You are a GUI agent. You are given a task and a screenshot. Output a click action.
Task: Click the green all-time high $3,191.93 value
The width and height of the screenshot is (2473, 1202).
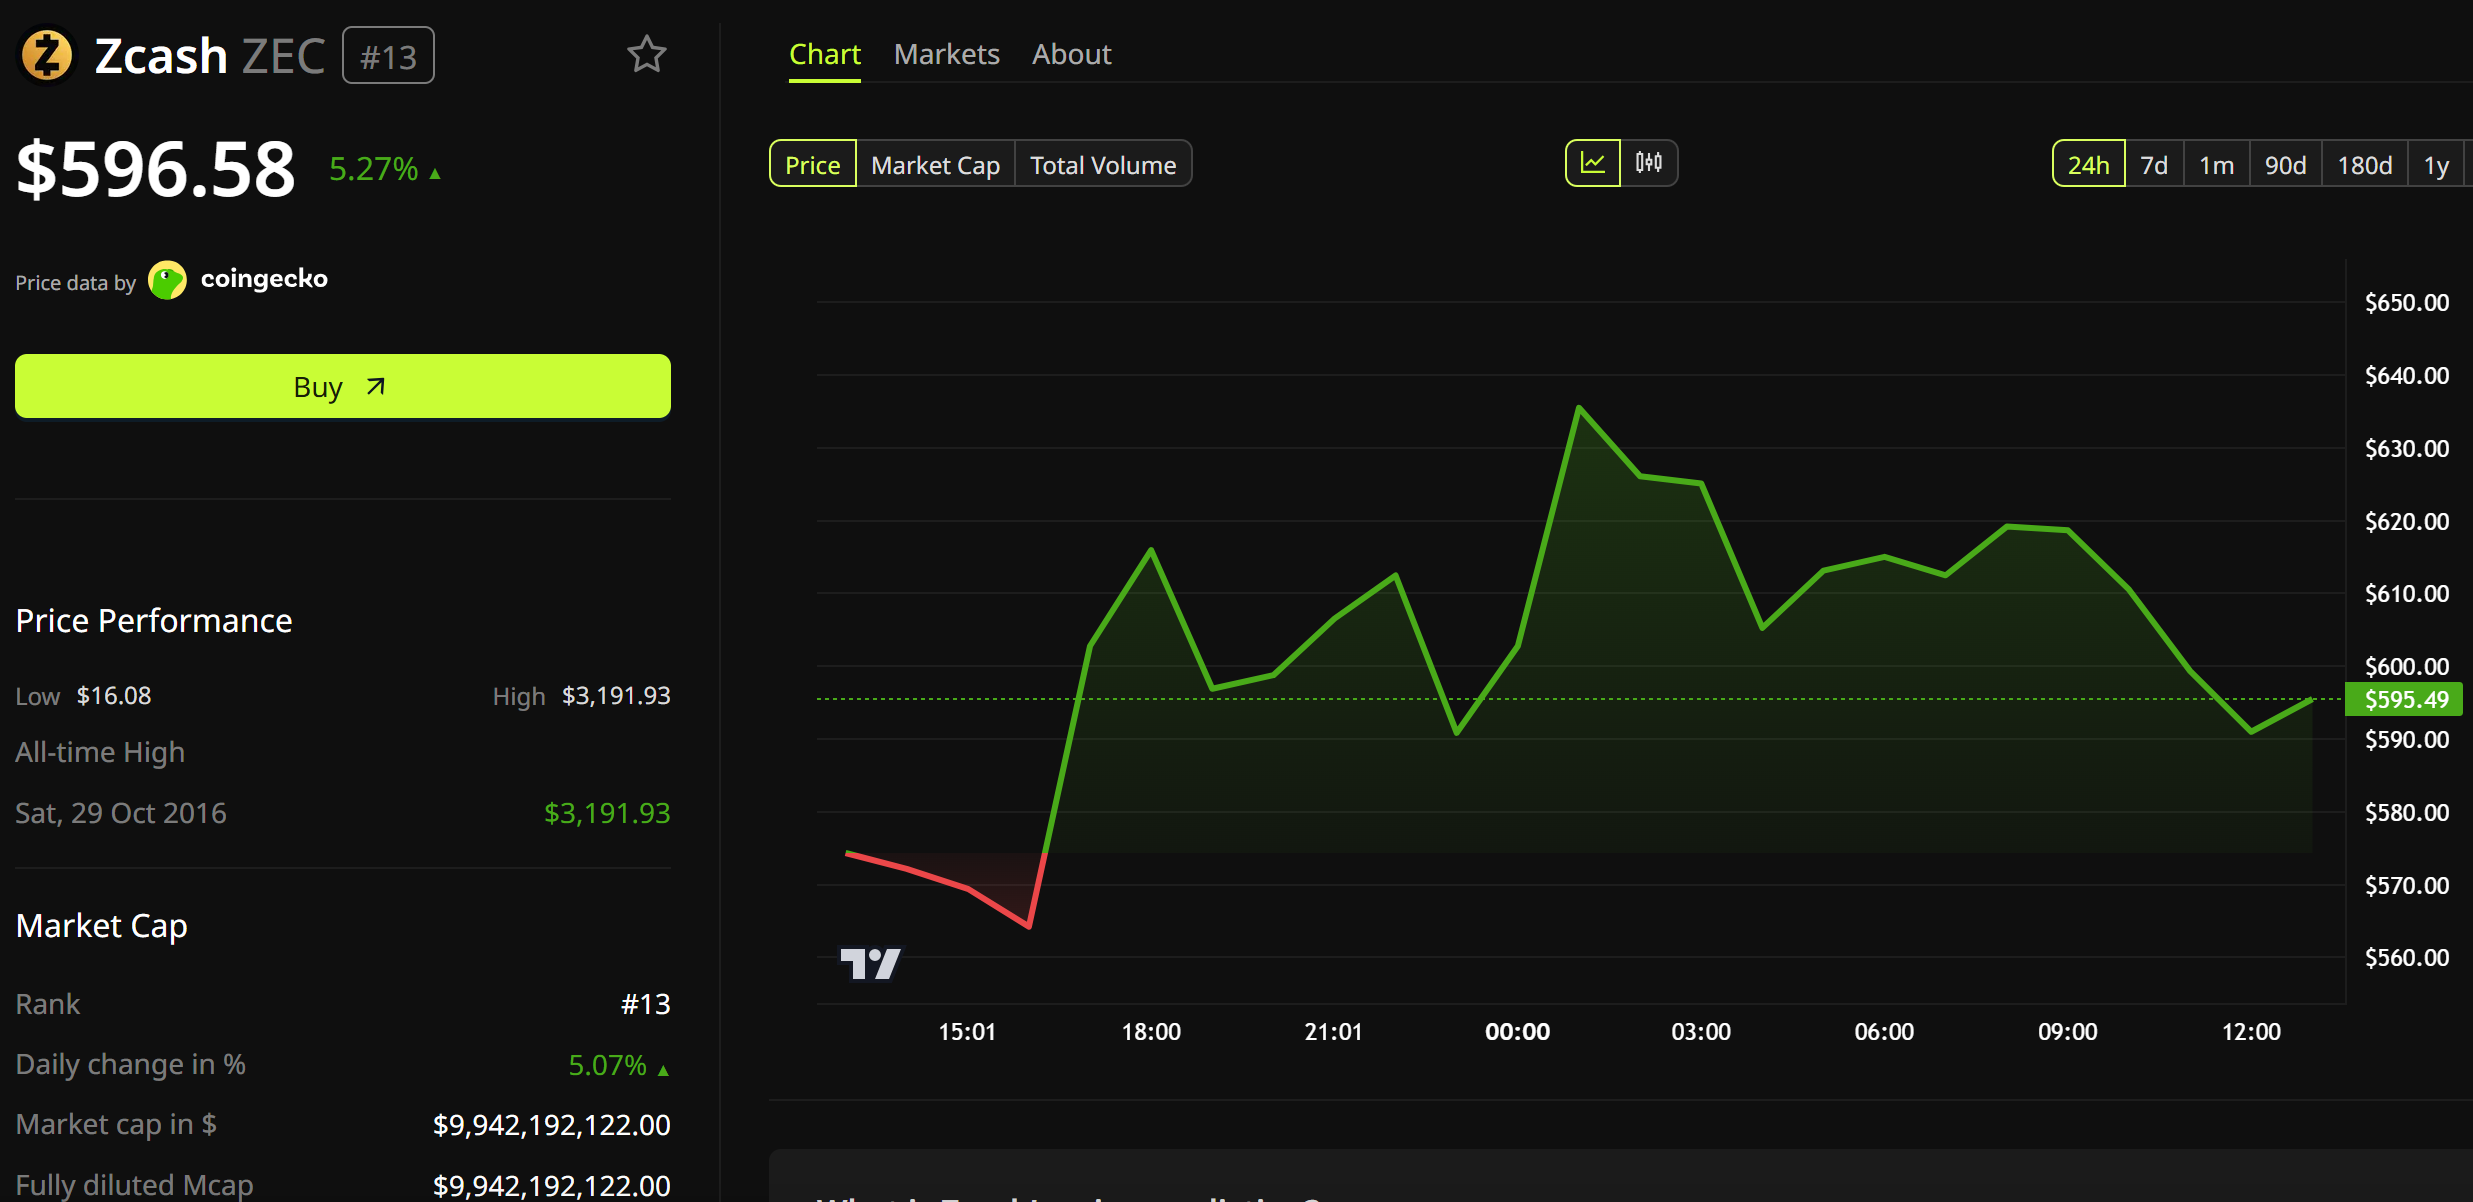click(607, 813)
